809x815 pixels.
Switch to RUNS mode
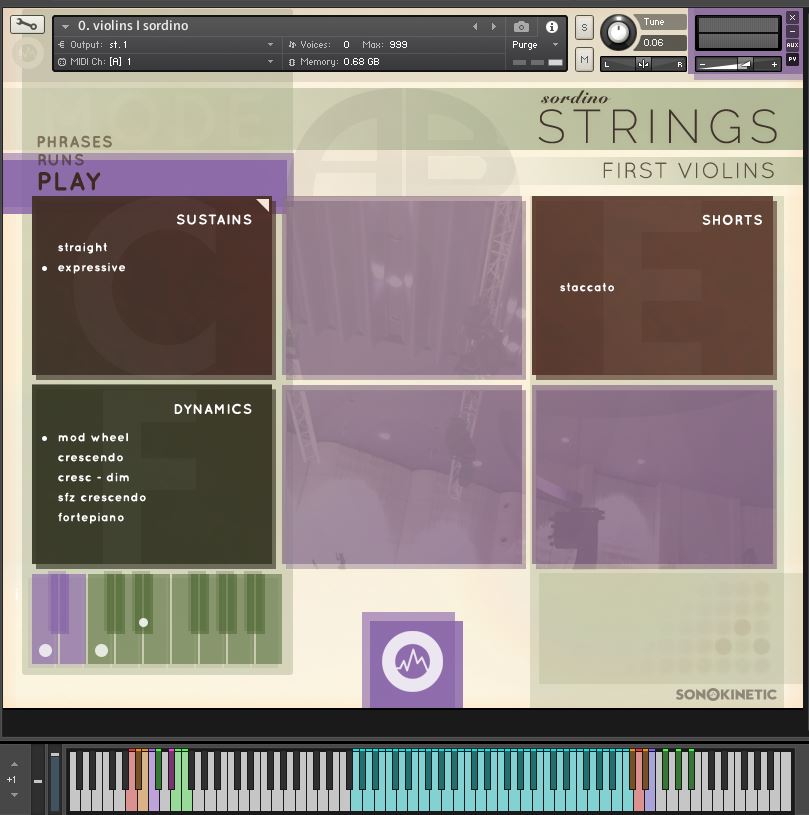point(62,160)
